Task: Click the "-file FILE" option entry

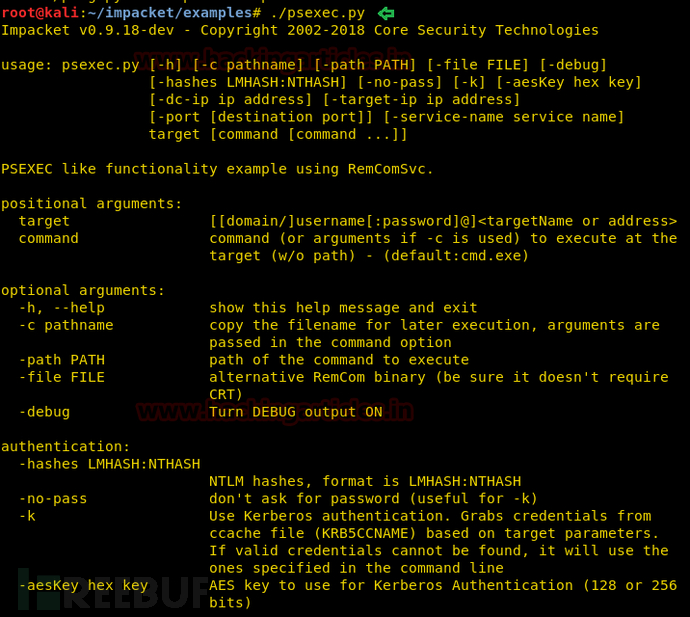Action: [62, 377]
